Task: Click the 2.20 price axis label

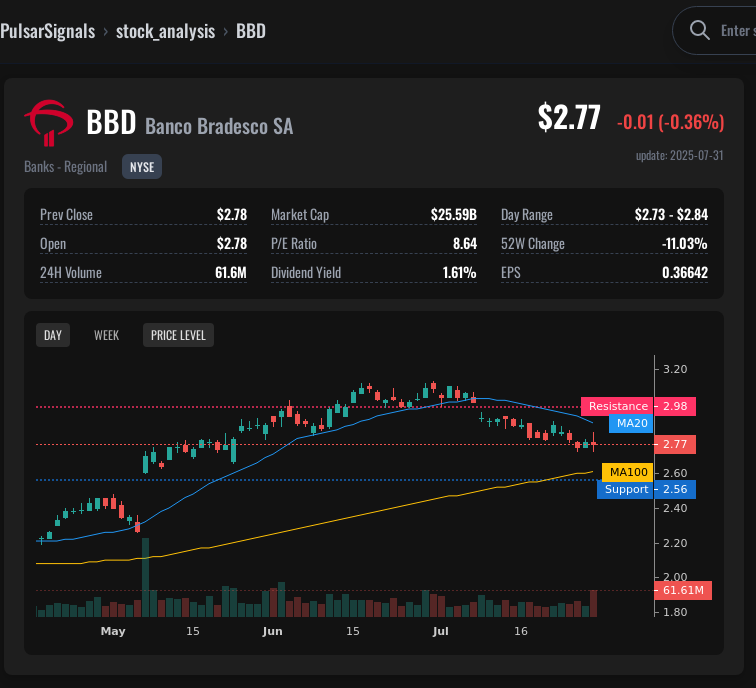Action: (675, 543)
